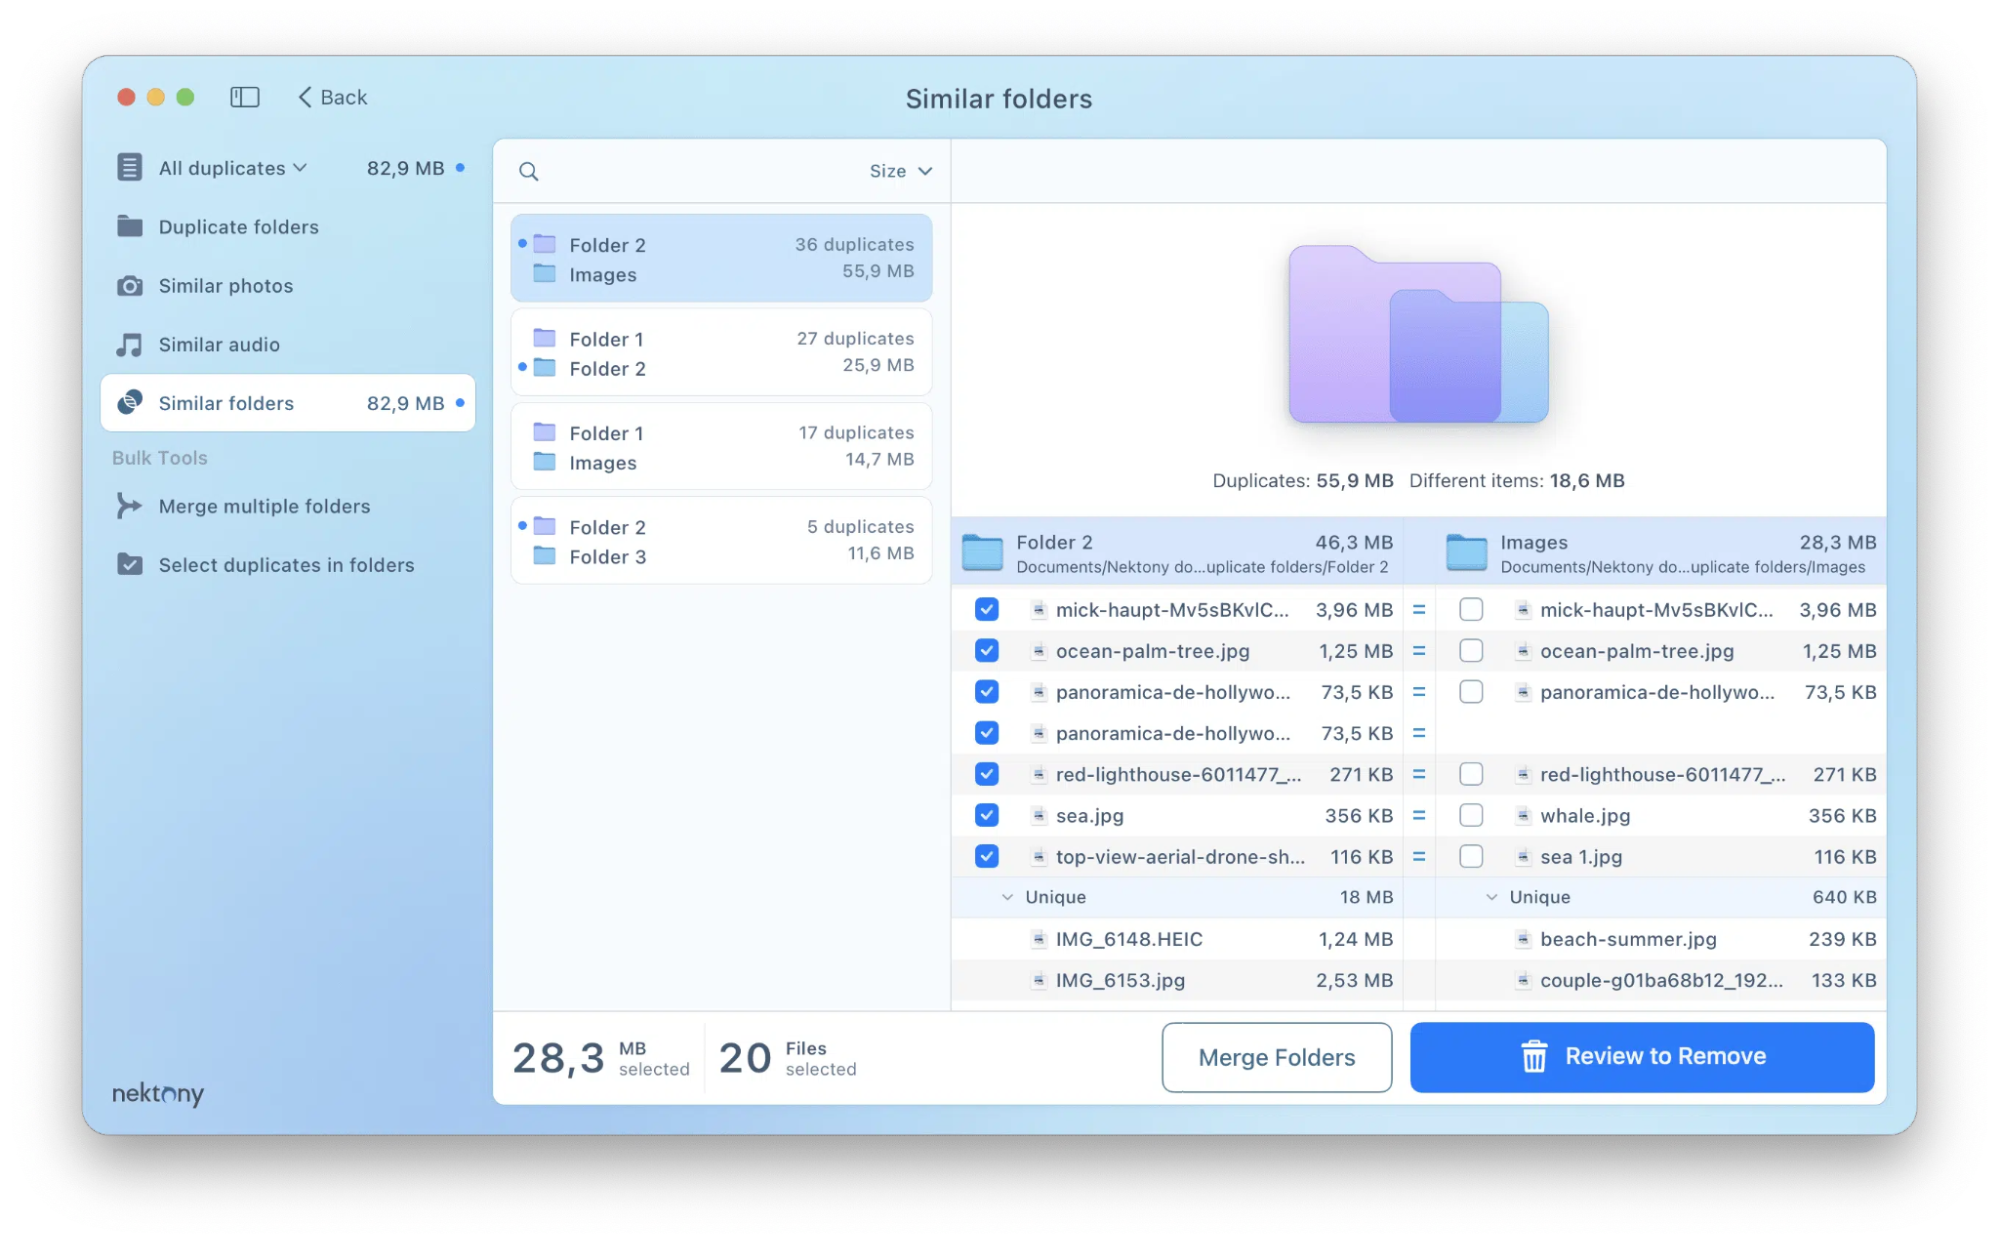This screenshot has height=1244, width=1999.
Task: Click the Merge multiple folders arrows icon
Action: tap(130, 506)
